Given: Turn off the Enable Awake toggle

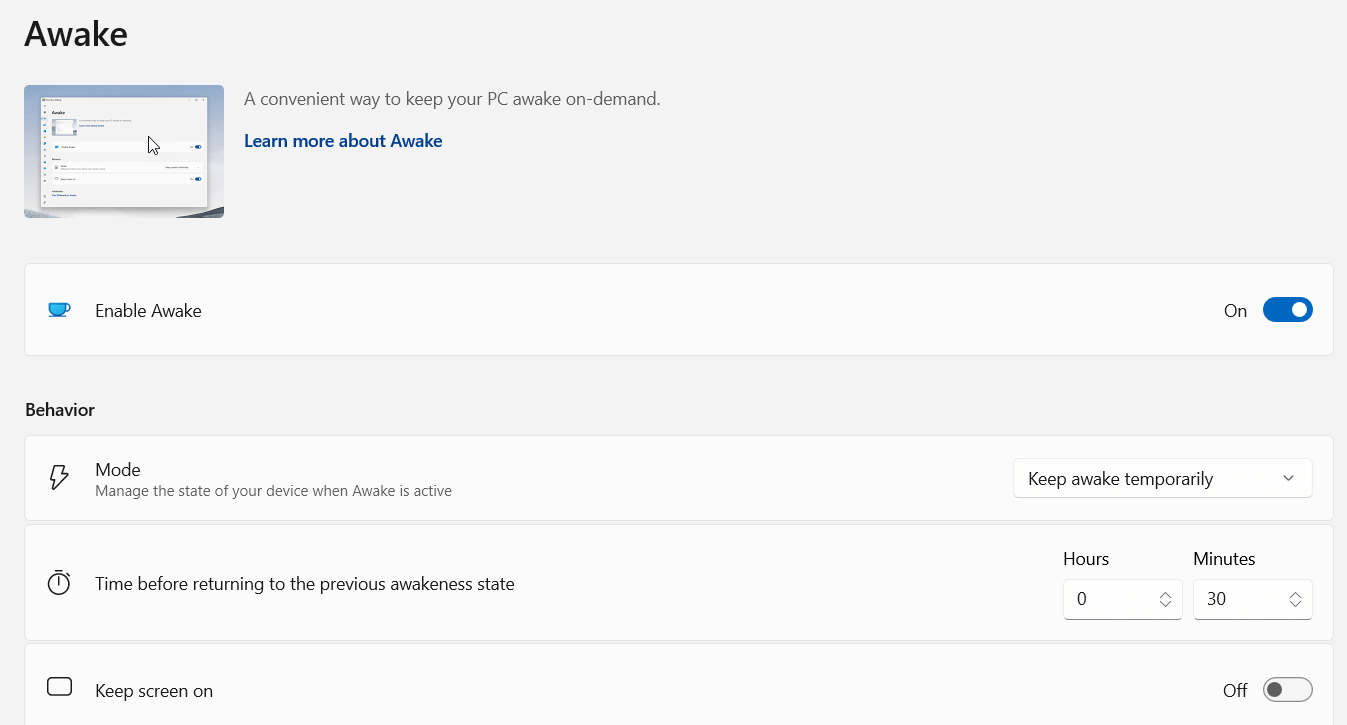Looking at the screenshot, I should tap(1288, 310).
